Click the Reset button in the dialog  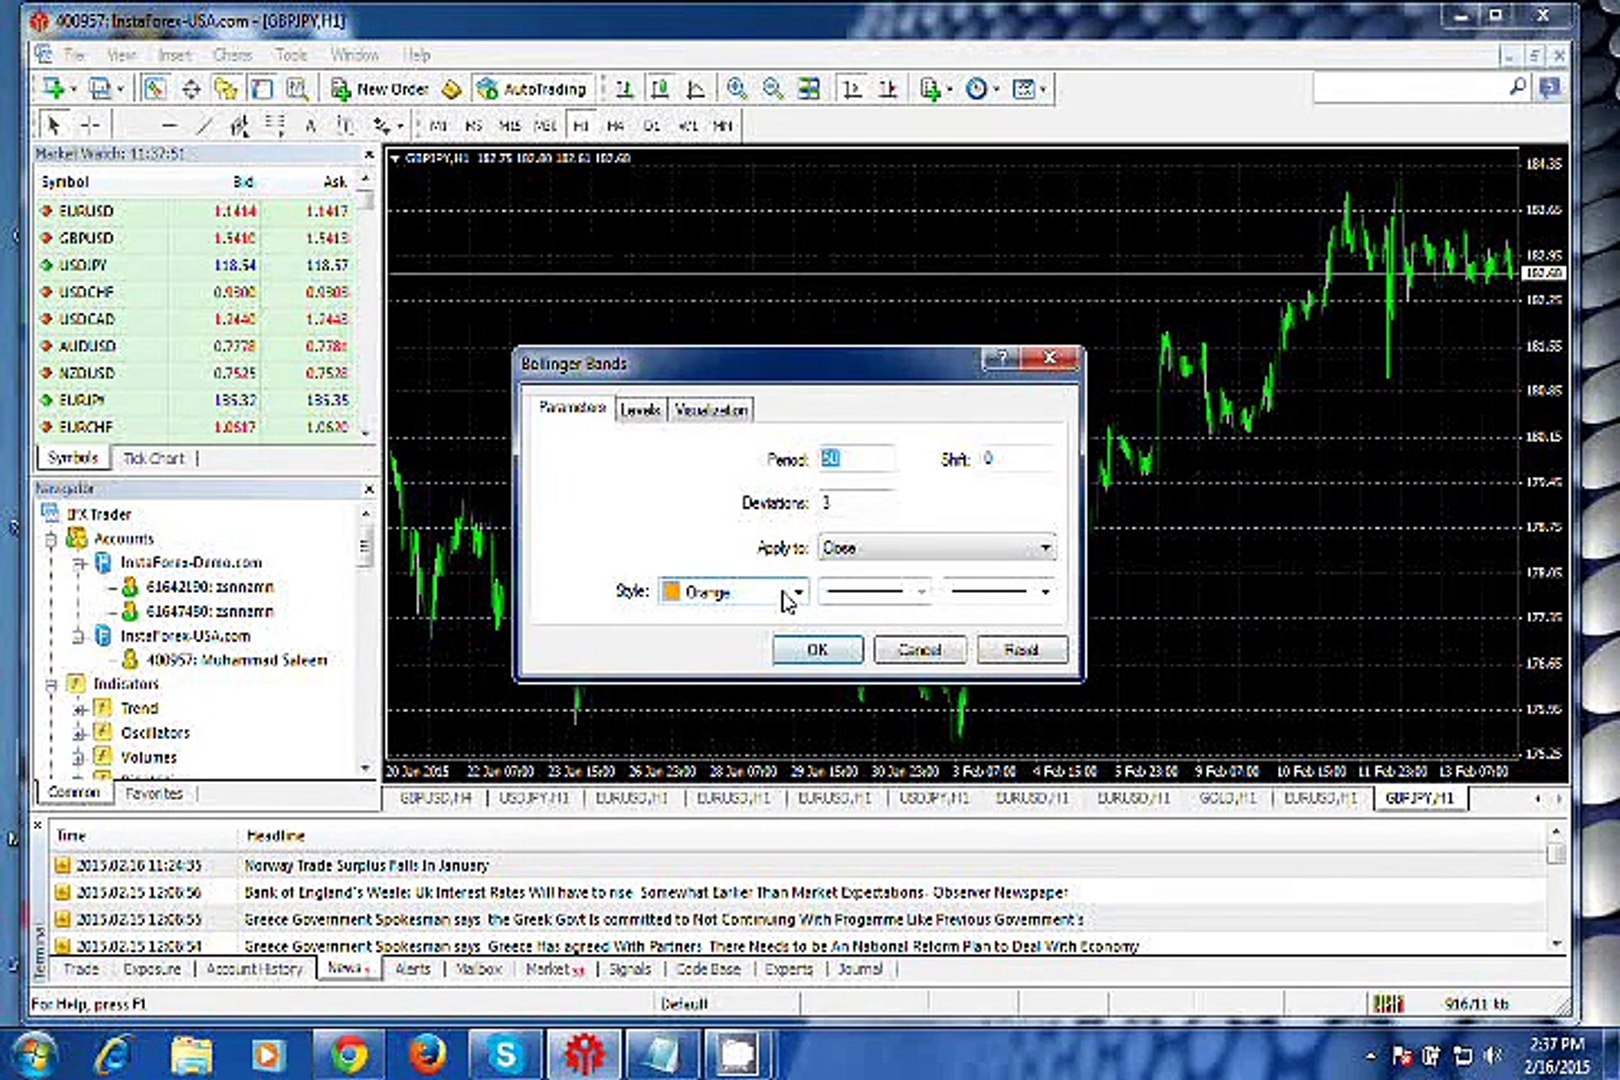coord(1022,649)
